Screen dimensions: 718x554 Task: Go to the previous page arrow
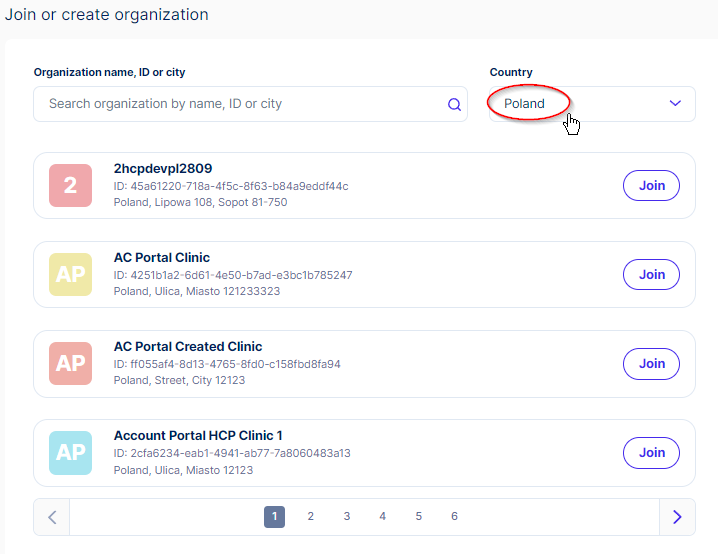point(52,517)
